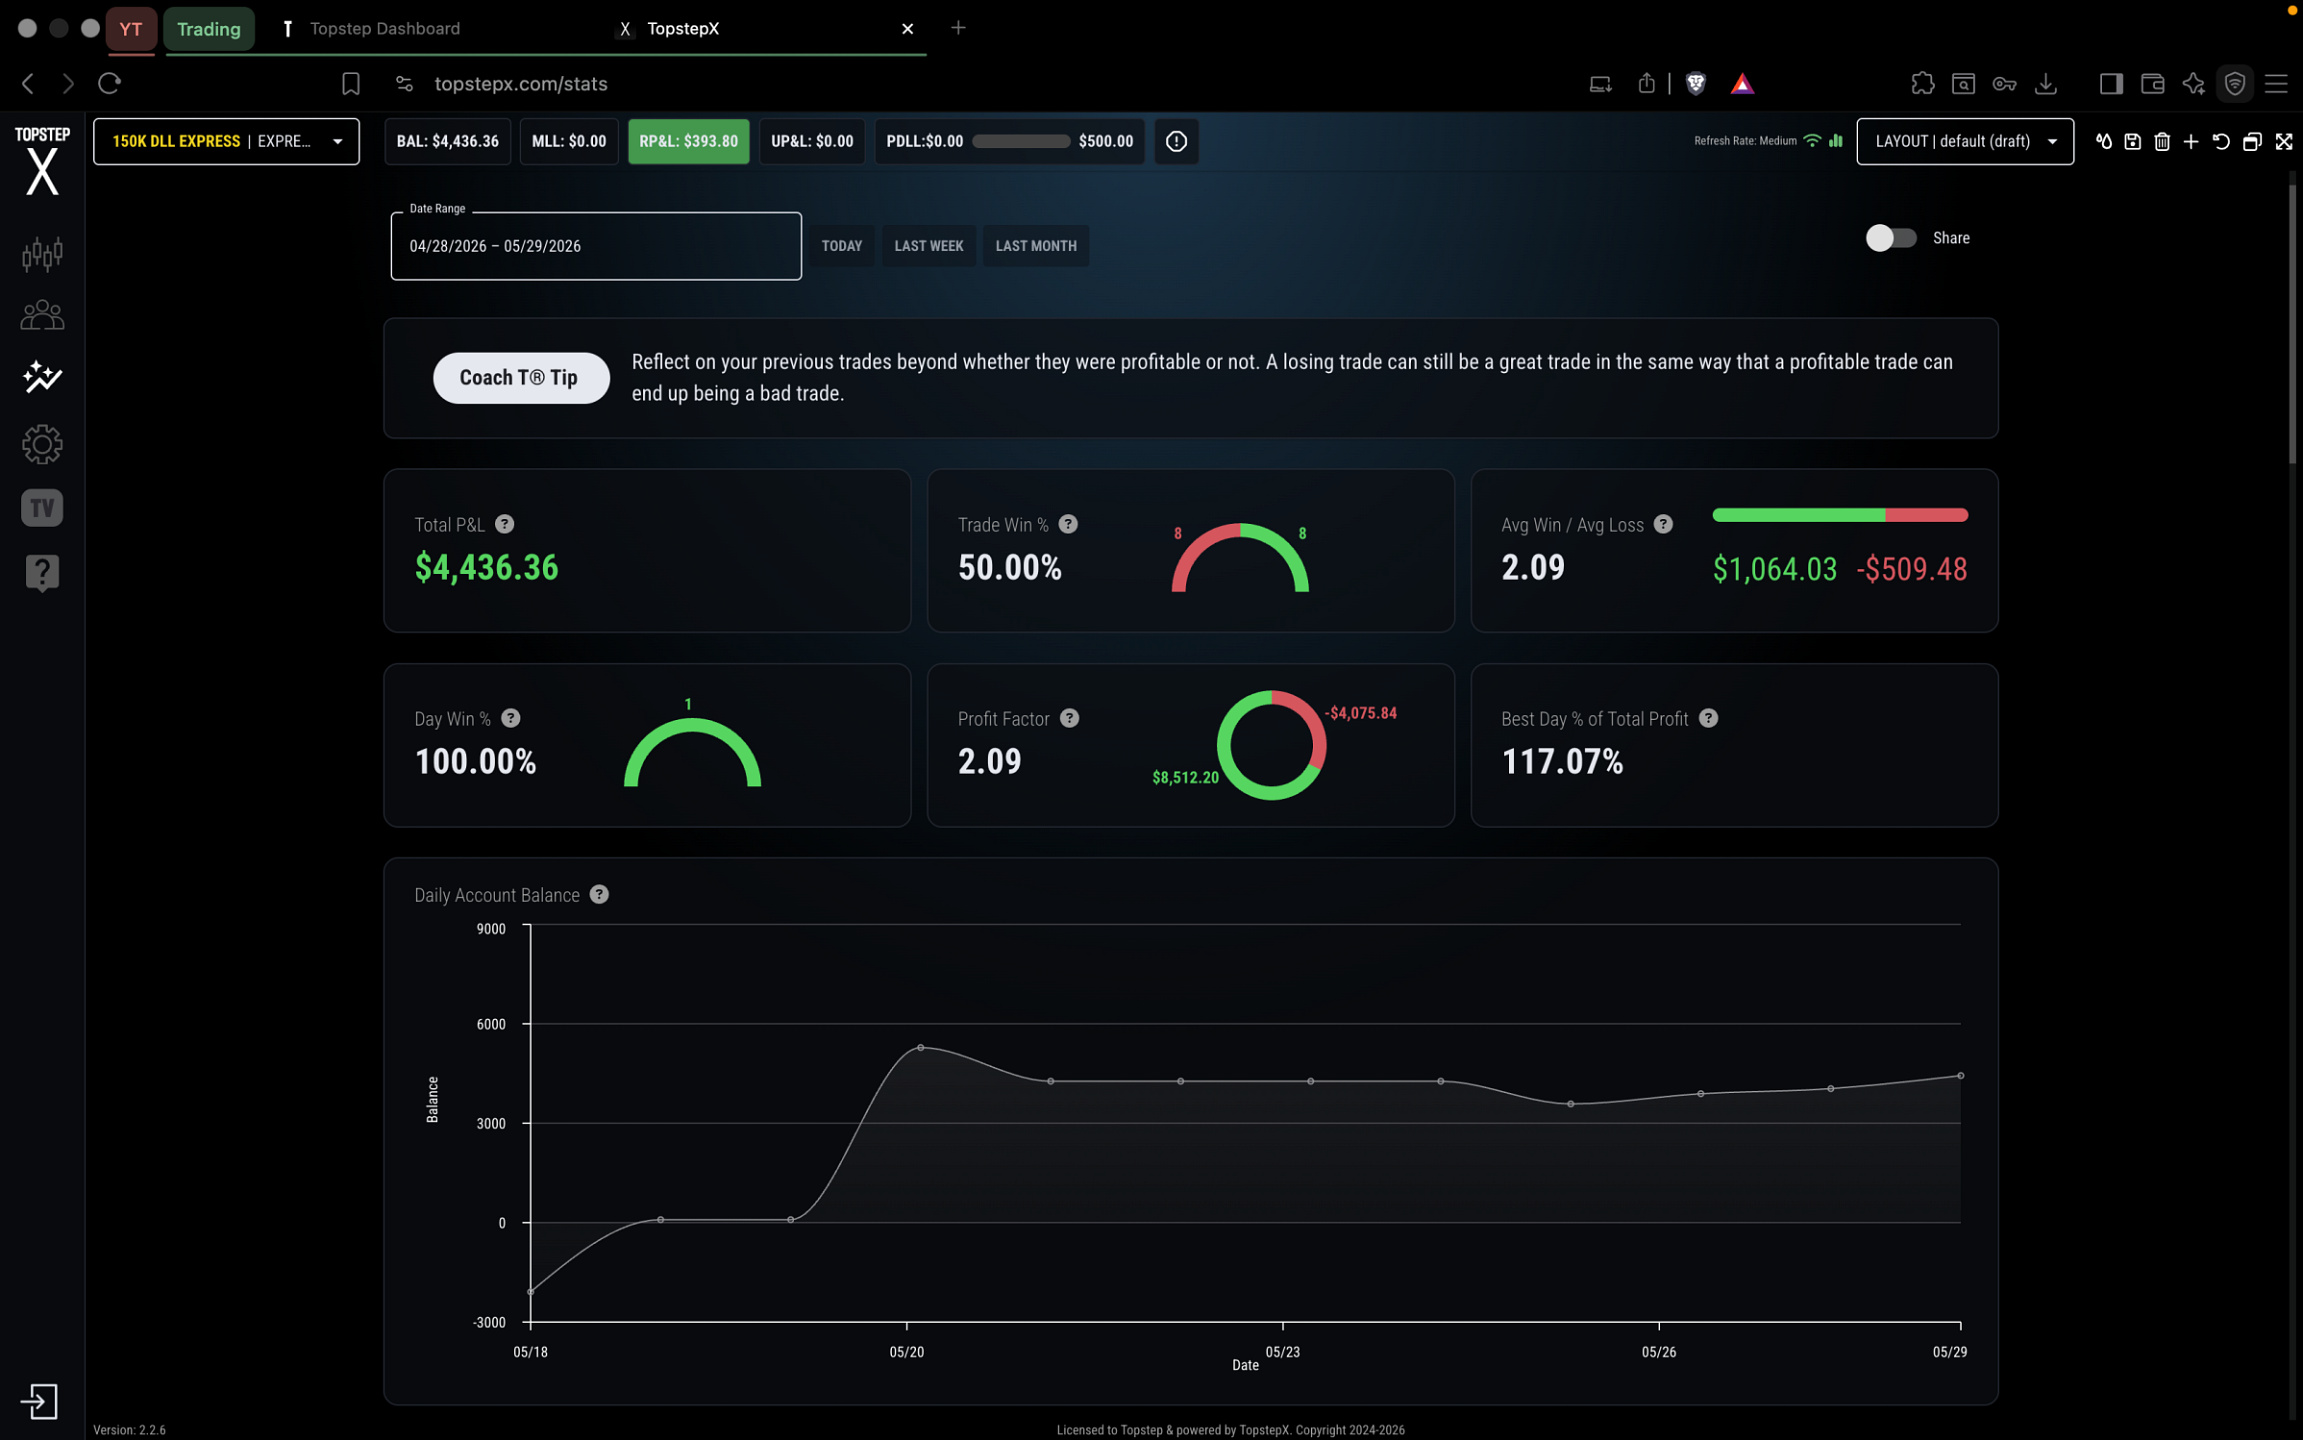The width and height of the screenshot is (2303, 1440).
Task: Open the trading chart view in sidebar
Action: point(42,253)
